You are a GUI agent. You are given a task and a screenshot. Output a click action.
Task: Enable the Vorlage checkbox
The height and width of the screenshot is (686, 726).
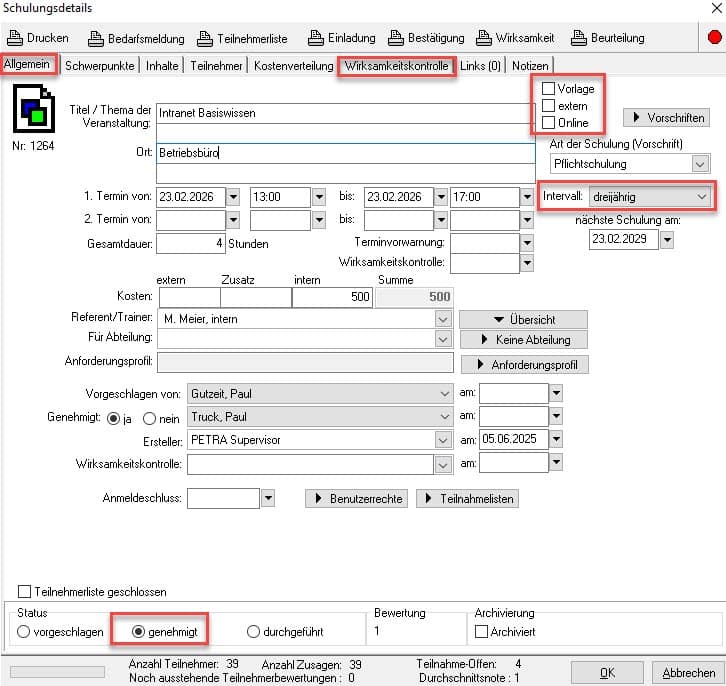pyautogui.click(x=548, y=89)
